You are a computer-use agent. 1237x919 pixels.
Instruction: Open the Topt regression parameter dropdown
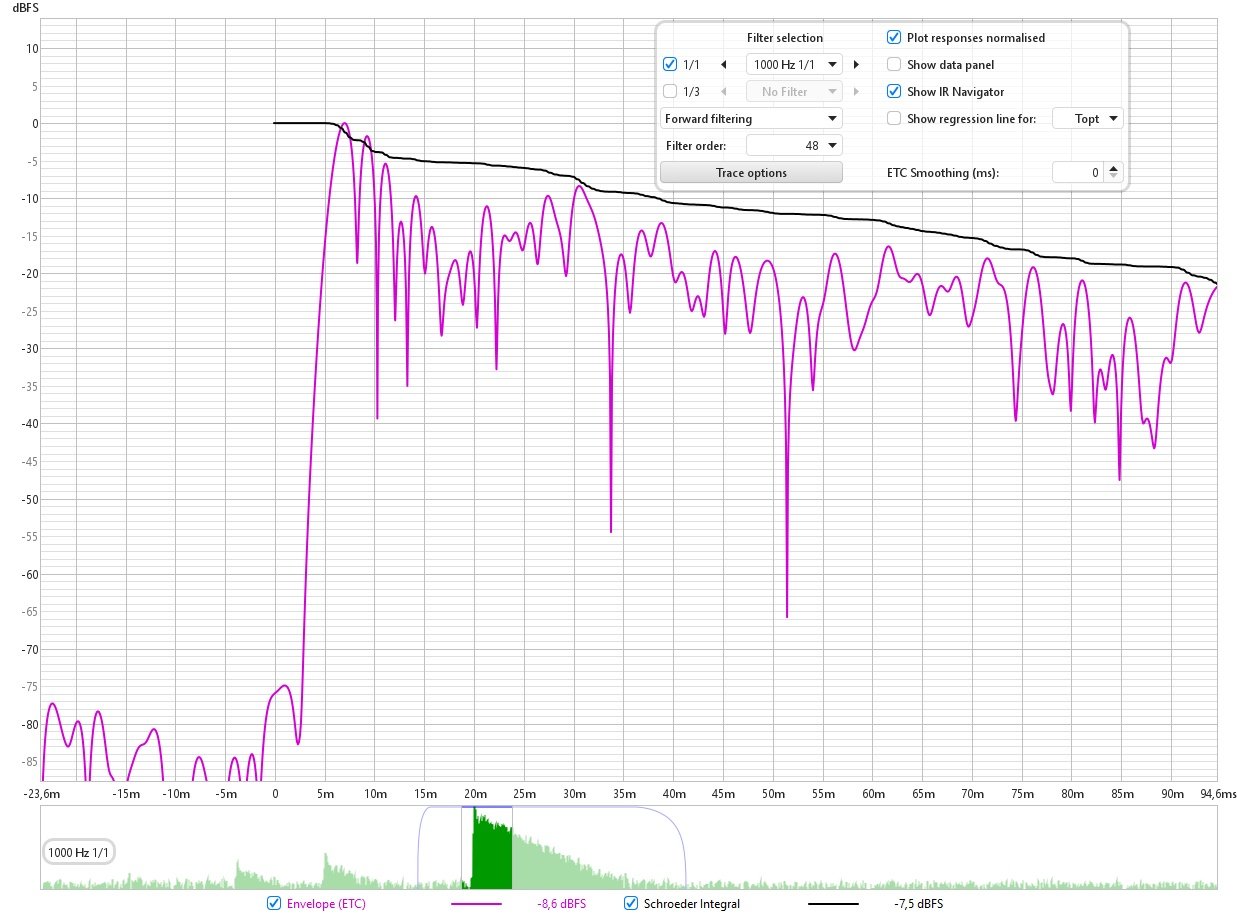click(x=1088, y=119)
